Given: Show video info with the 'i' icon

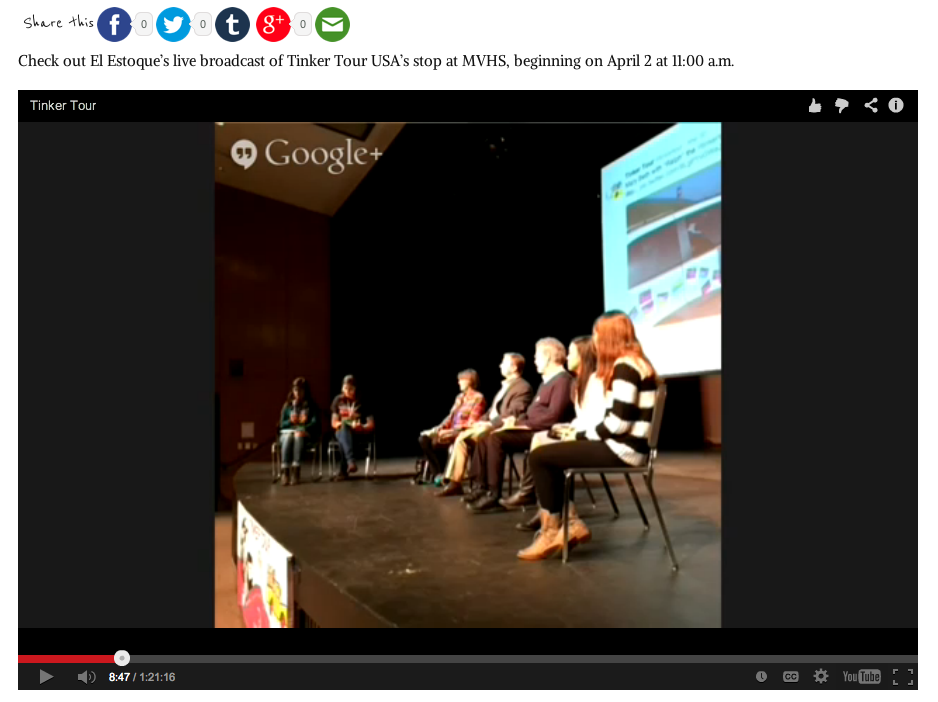Looking at the screenshot, I should pyautogui.click(x=896, y=105).
